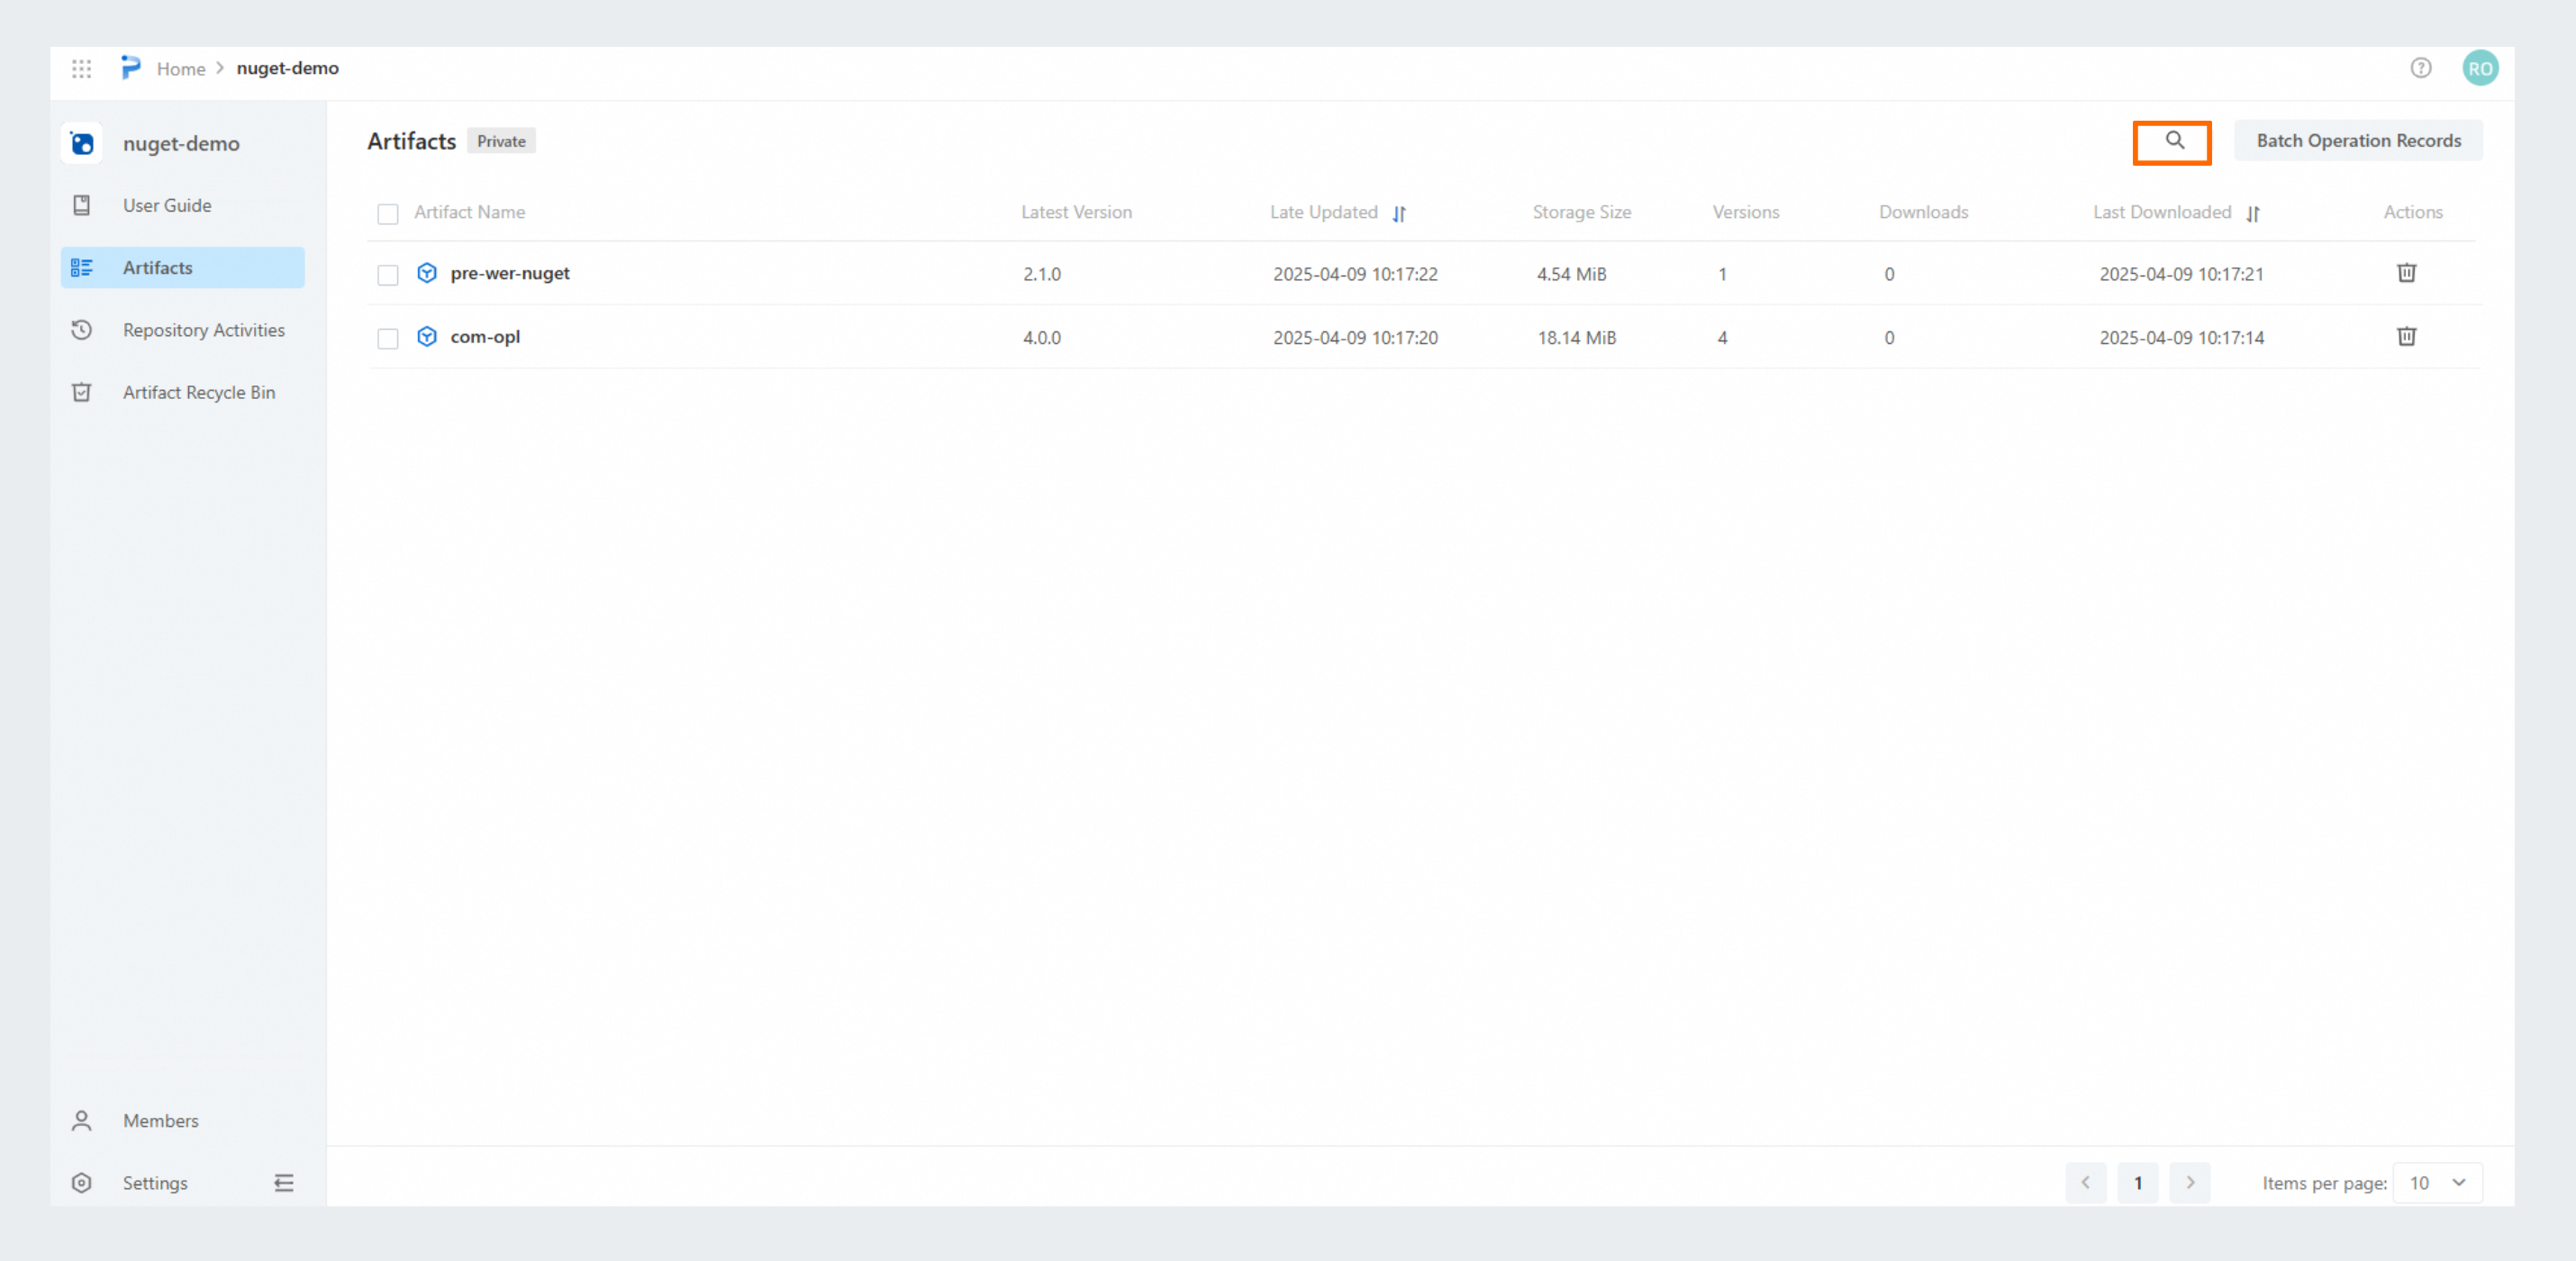Open the RO user avatar
The height and width of the screenshot is (1261, 2576).
(x=2479, y=68)
